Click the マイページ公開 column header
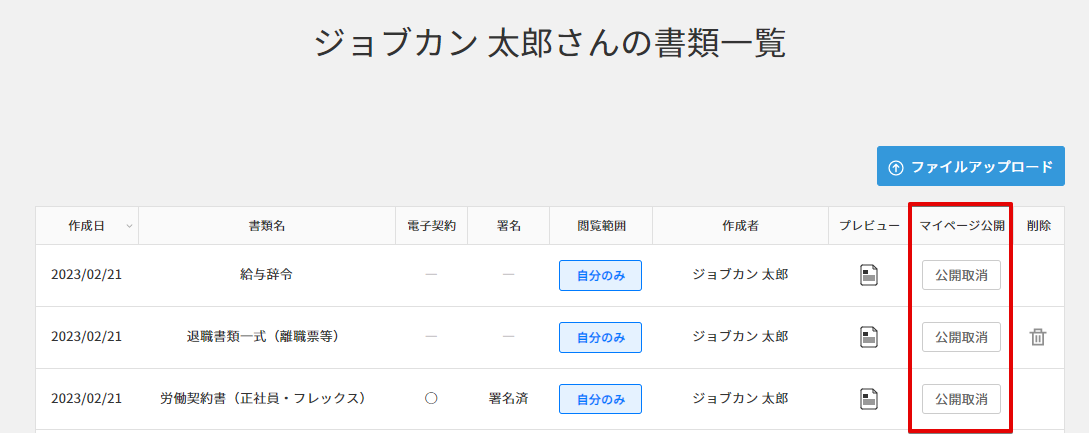1089x437 pixels. click(962, 226)
